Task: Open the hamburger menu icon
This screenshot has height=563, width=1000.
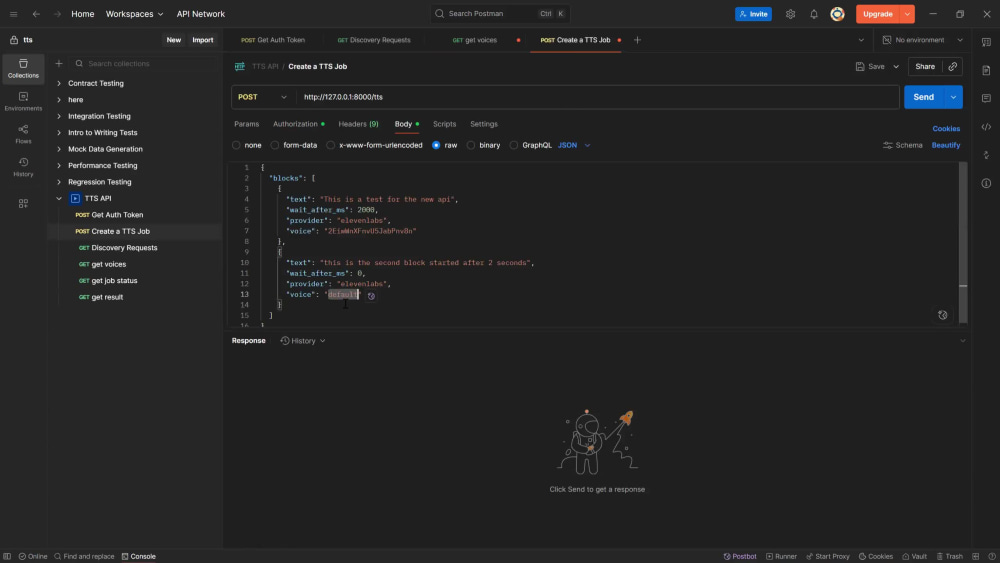Action: click(13, 13)
